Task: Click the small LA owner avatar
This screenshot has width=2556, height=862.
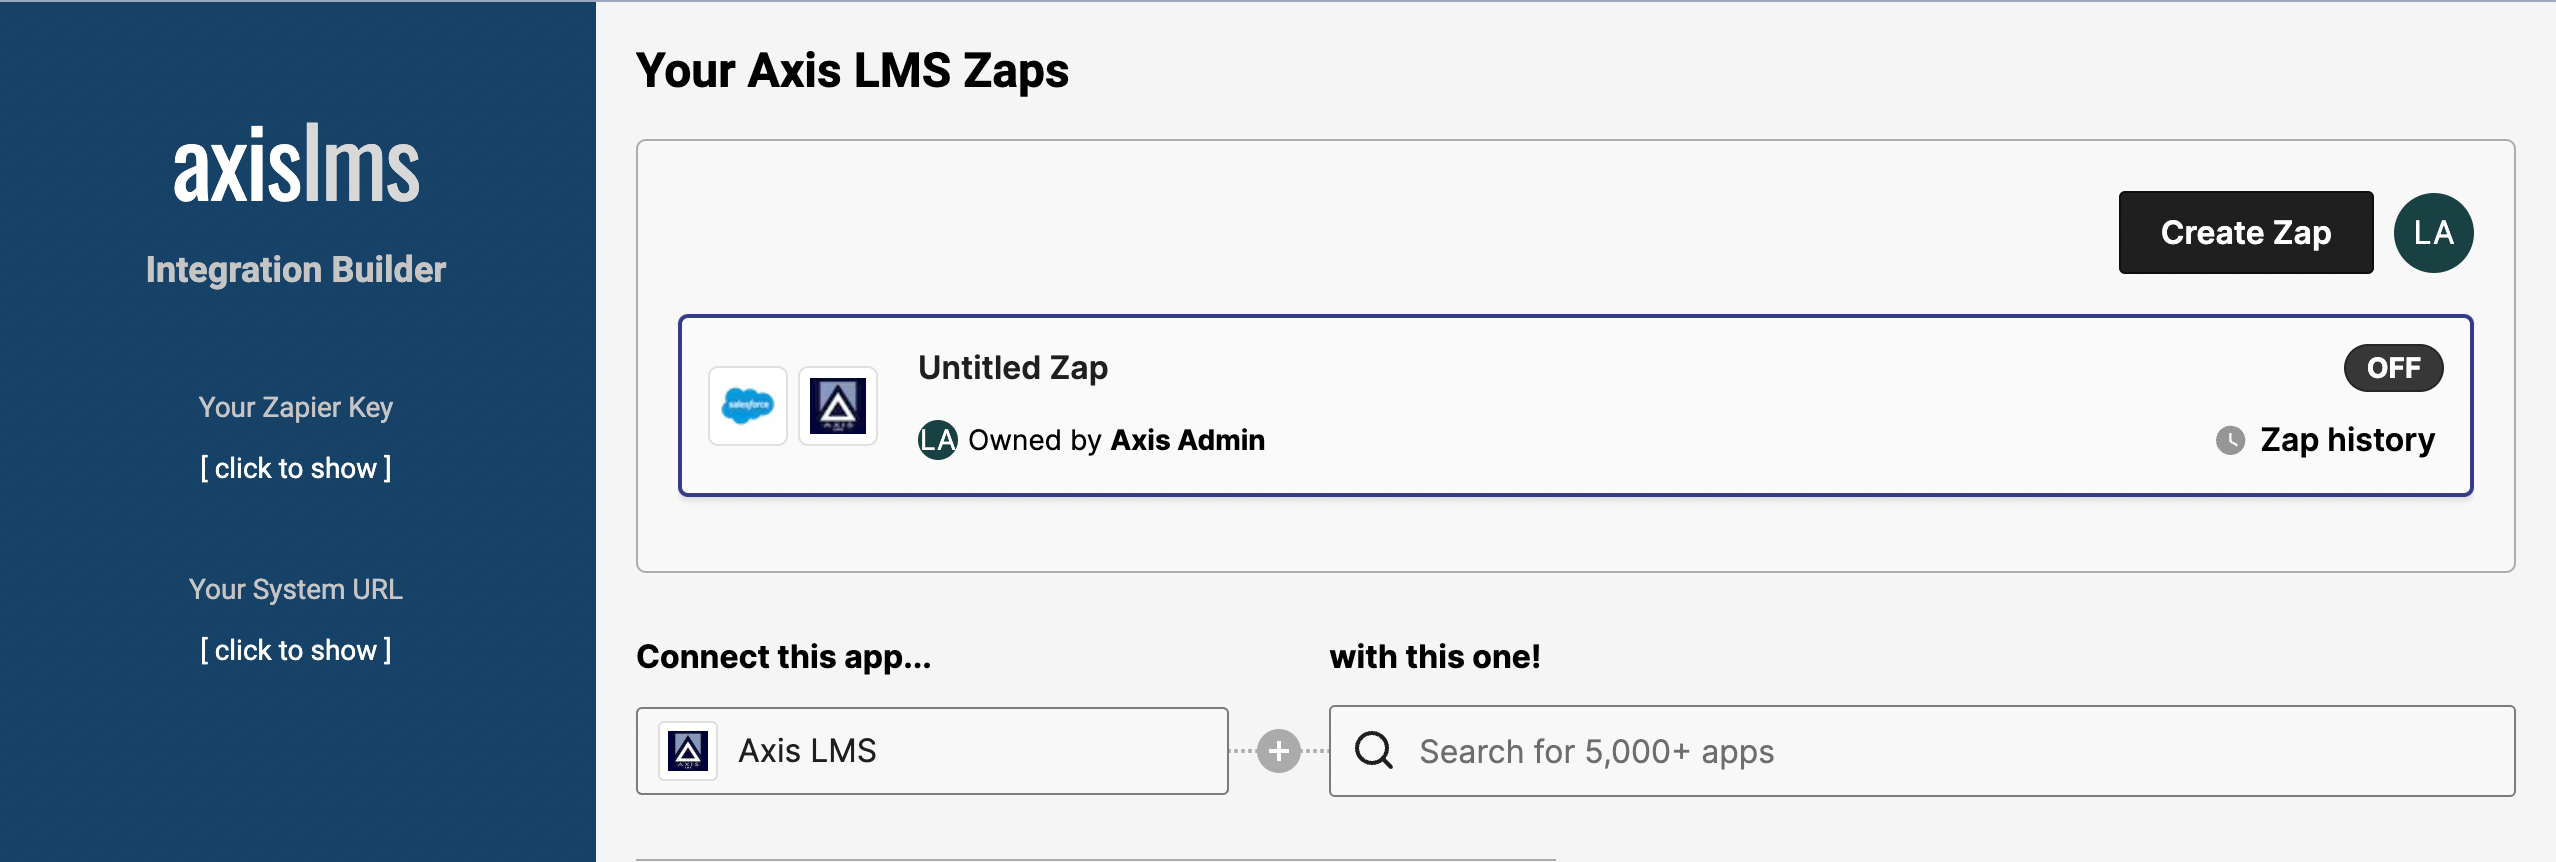Action: pos(937,440)
